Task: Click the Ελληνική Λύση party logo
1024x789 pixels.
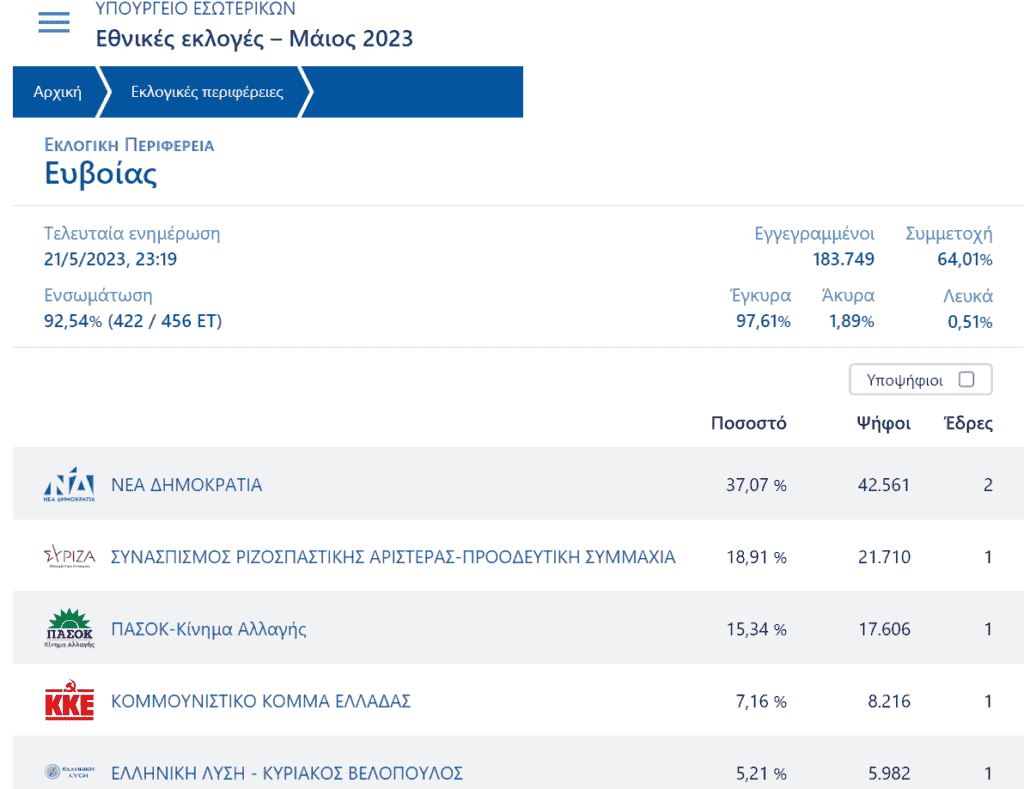Action: (x=69, y=772)
